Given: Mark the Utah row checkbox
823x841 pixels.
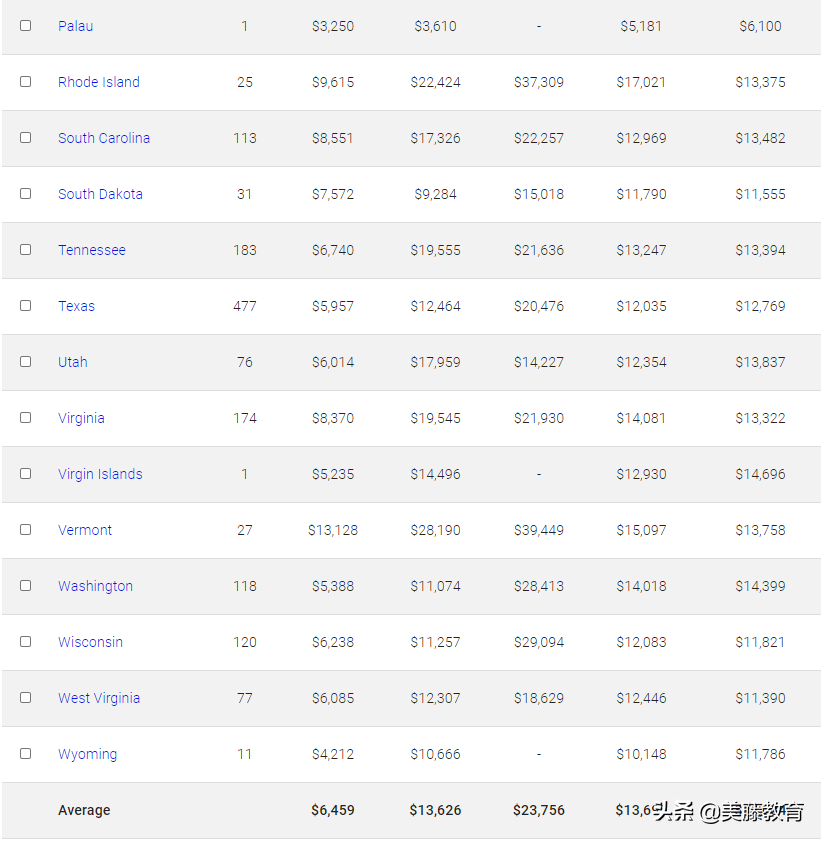Looking at the screenshot, I should click(26, 362).
